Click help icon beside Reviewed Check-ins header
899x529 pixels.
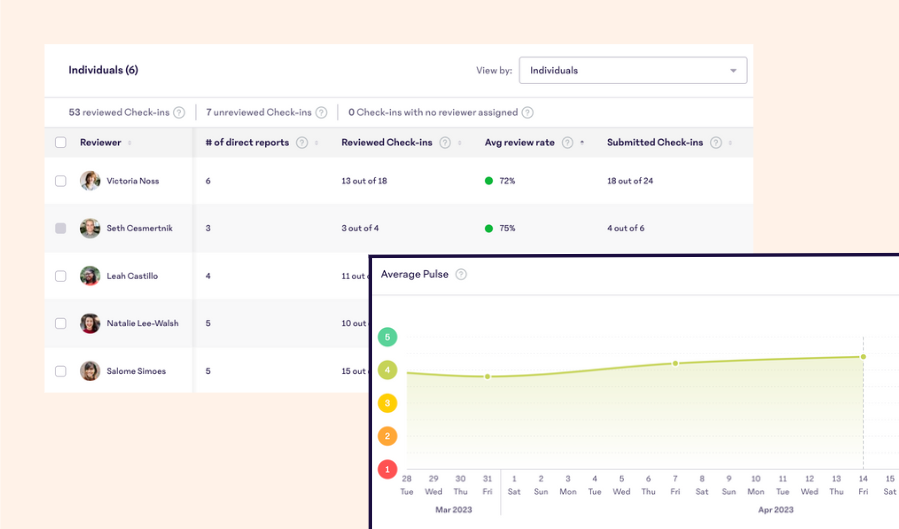click(x=445, y=143)
